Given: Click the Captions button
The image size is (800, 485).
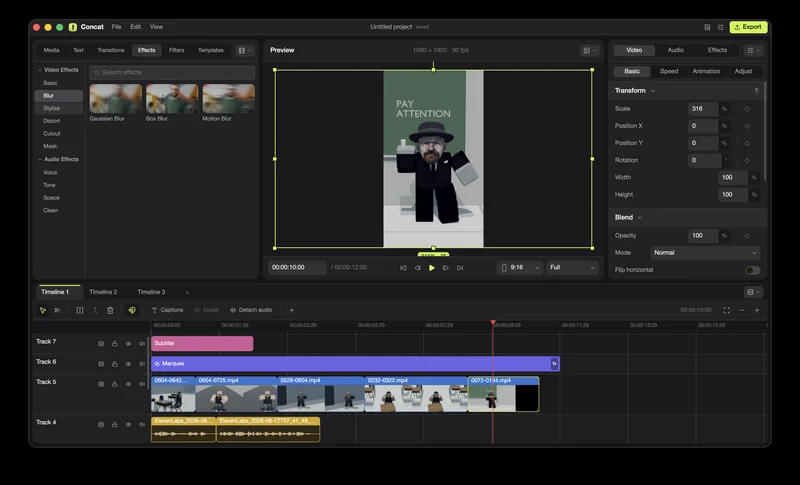Looking at the screenshot, I should click(x=167, y=310).
